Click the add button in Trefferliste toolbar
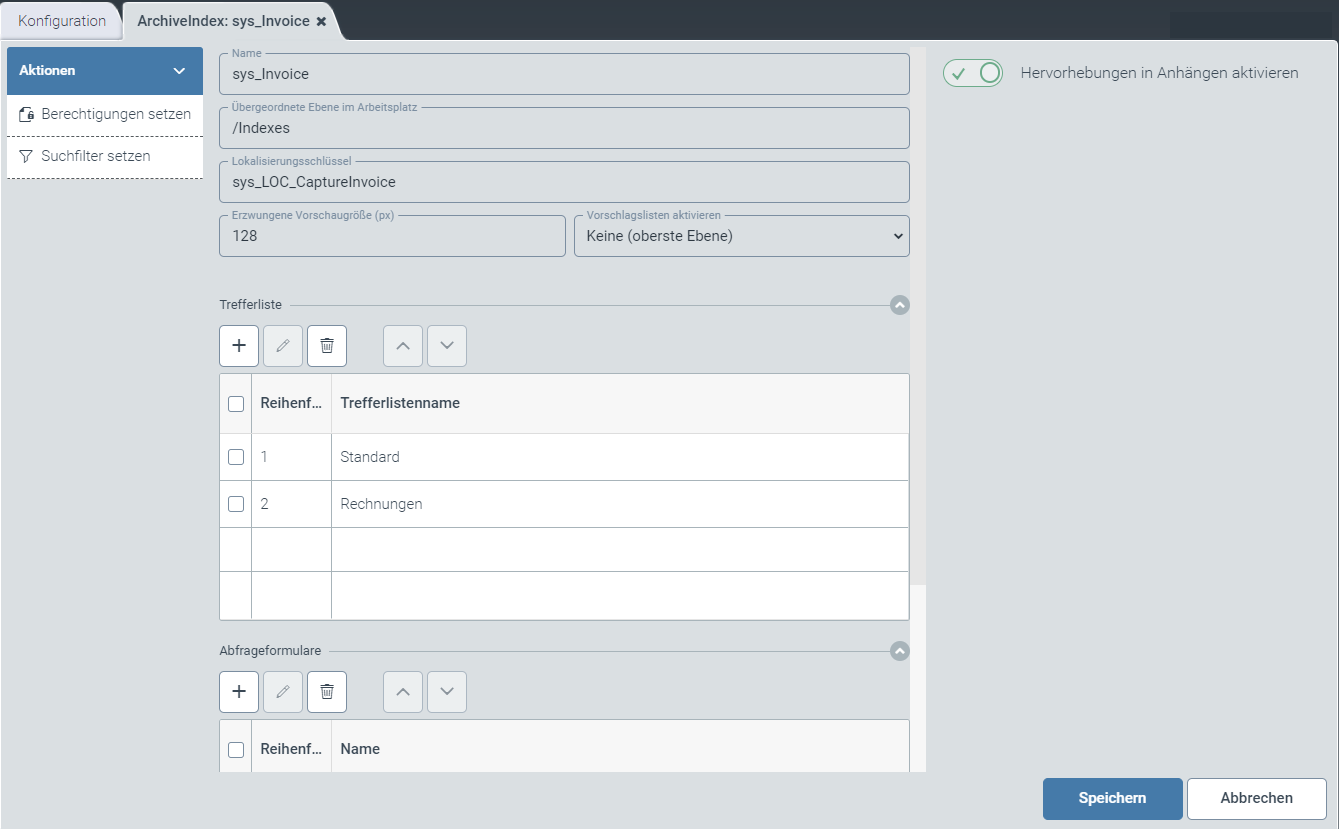The height and width of the screenshot is (829, 1339). pos(239,346)
